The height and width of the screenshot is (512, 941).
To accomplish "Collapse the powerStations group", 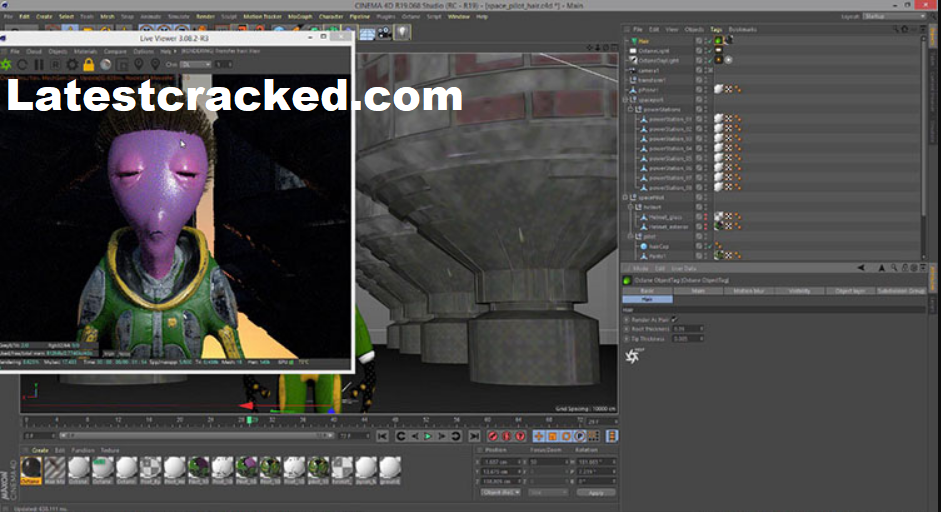I will click(631, 109).
